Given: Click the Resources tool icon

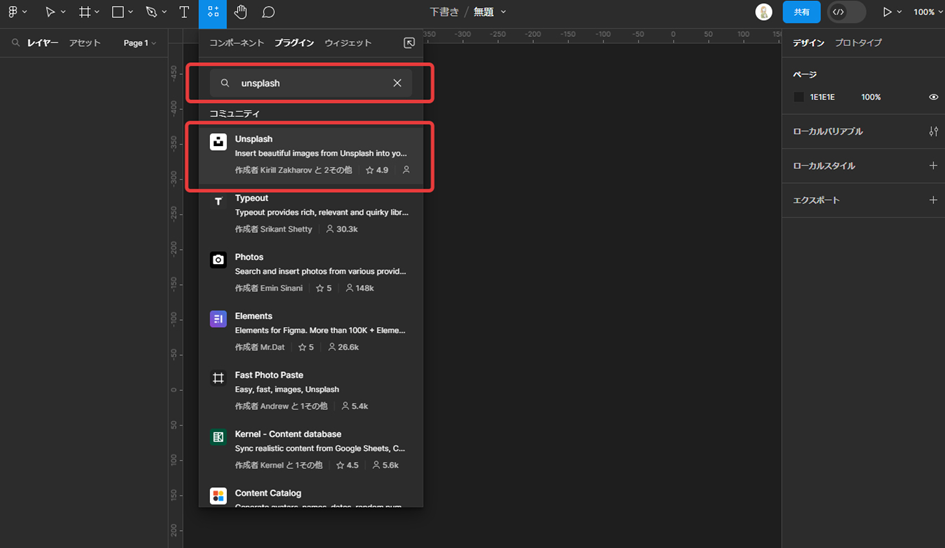Looking at the screenshot, I should pyautogui.click(x=213, y=12).
